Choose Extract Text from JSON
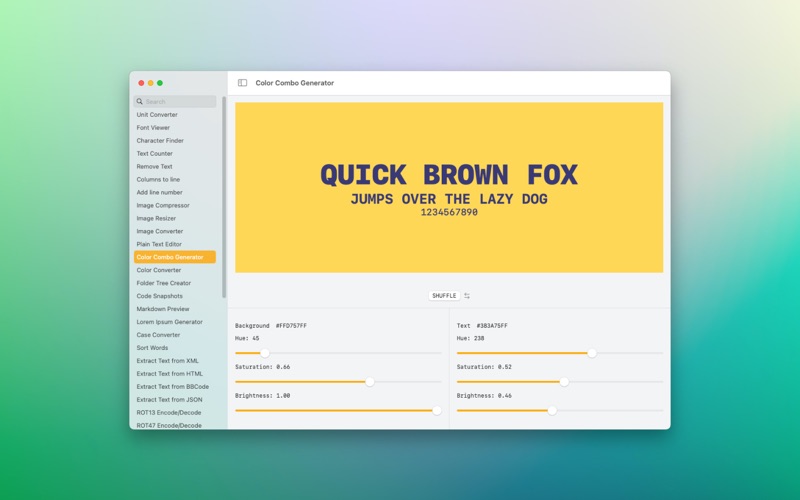 (x=169, y=399)
